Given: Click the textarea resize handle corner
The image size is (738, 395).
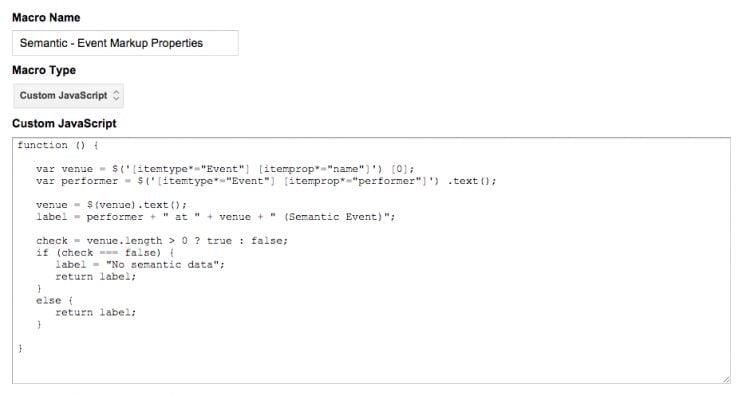Looking at the screenshot, I should coord(726,379).
